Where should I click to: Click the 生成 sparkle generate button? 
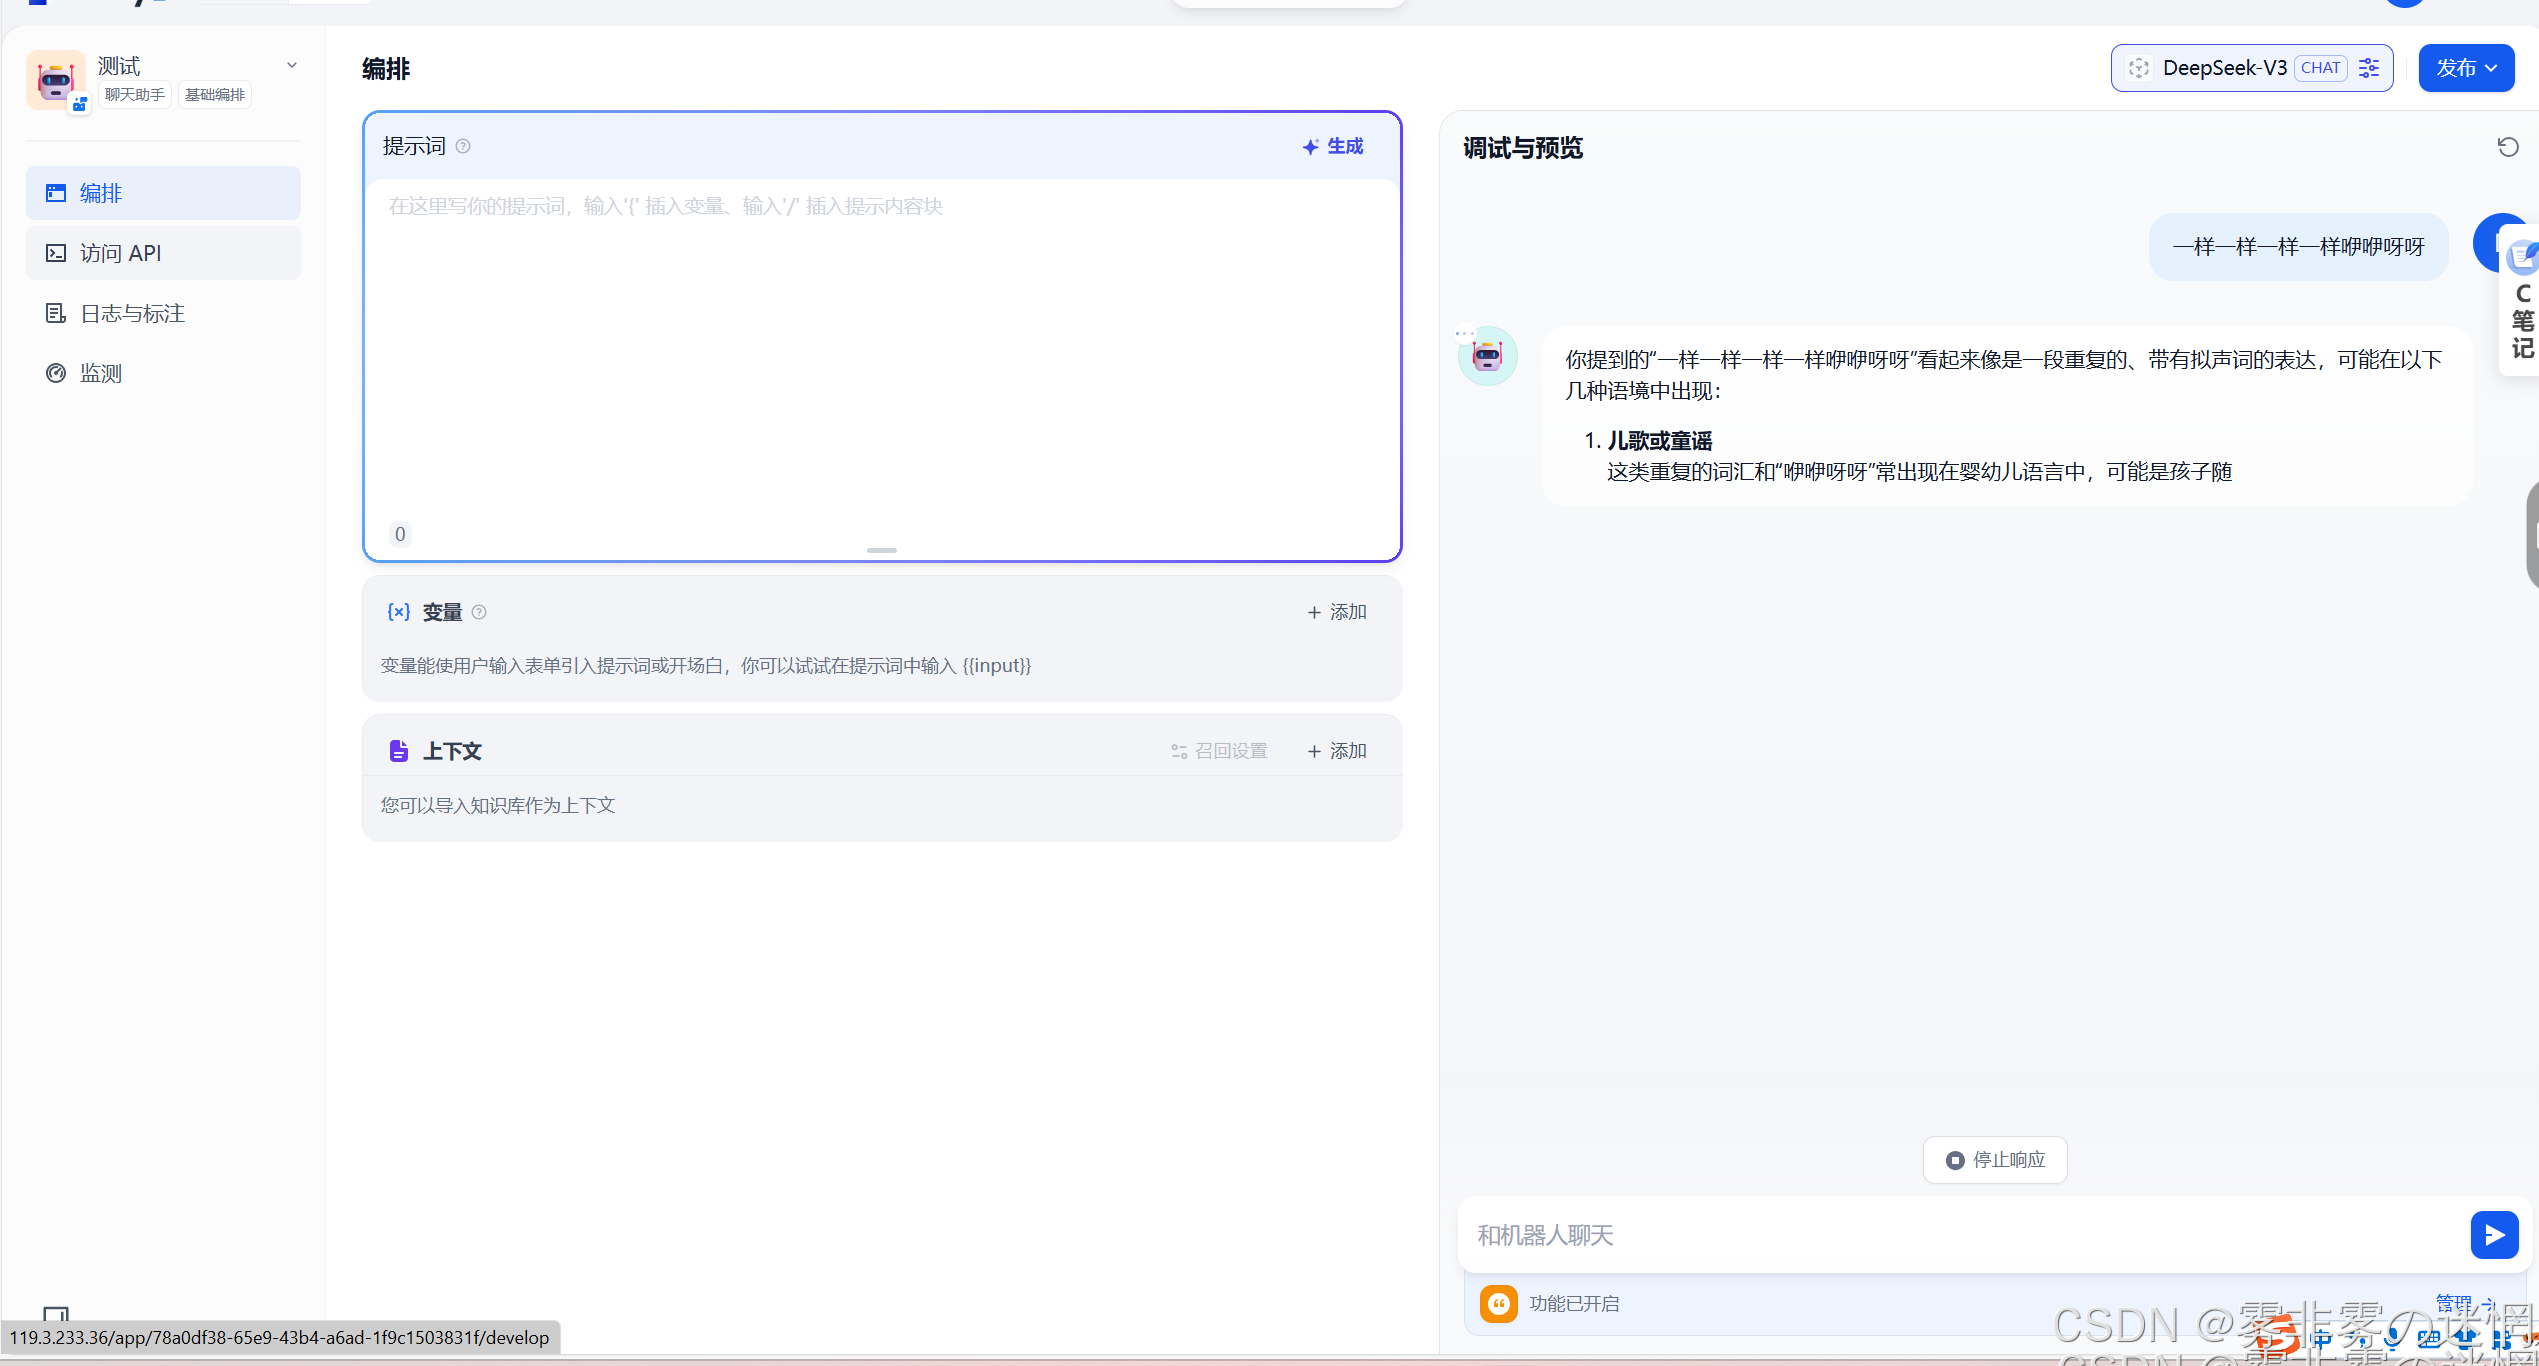(x=1333, y=147)
